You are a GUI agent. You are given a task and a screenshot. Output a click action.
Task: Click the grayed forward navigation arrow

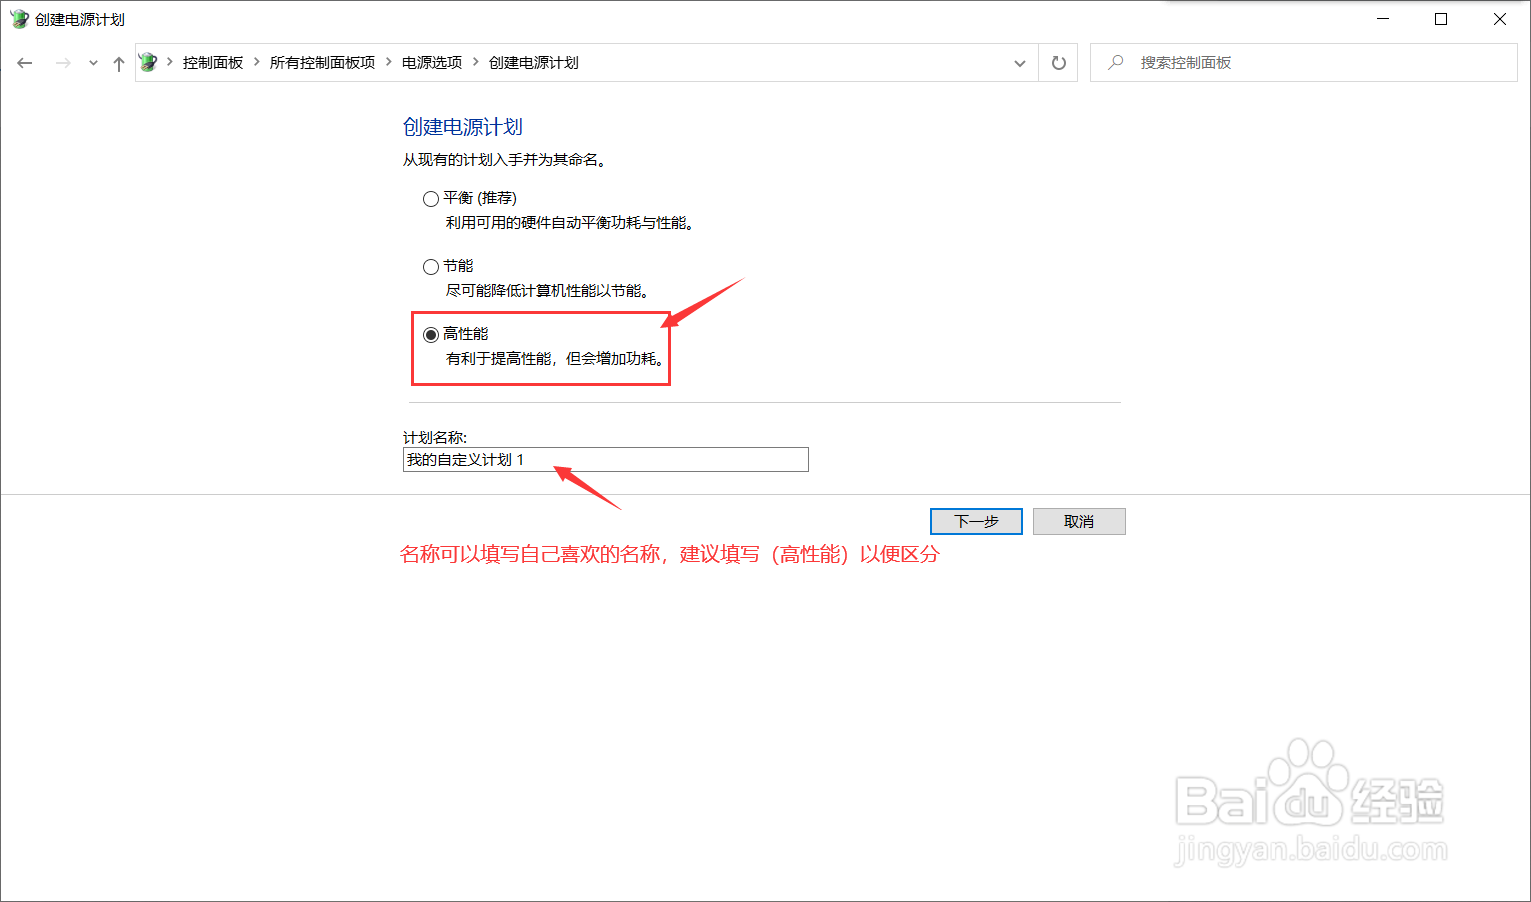point(62,62)
